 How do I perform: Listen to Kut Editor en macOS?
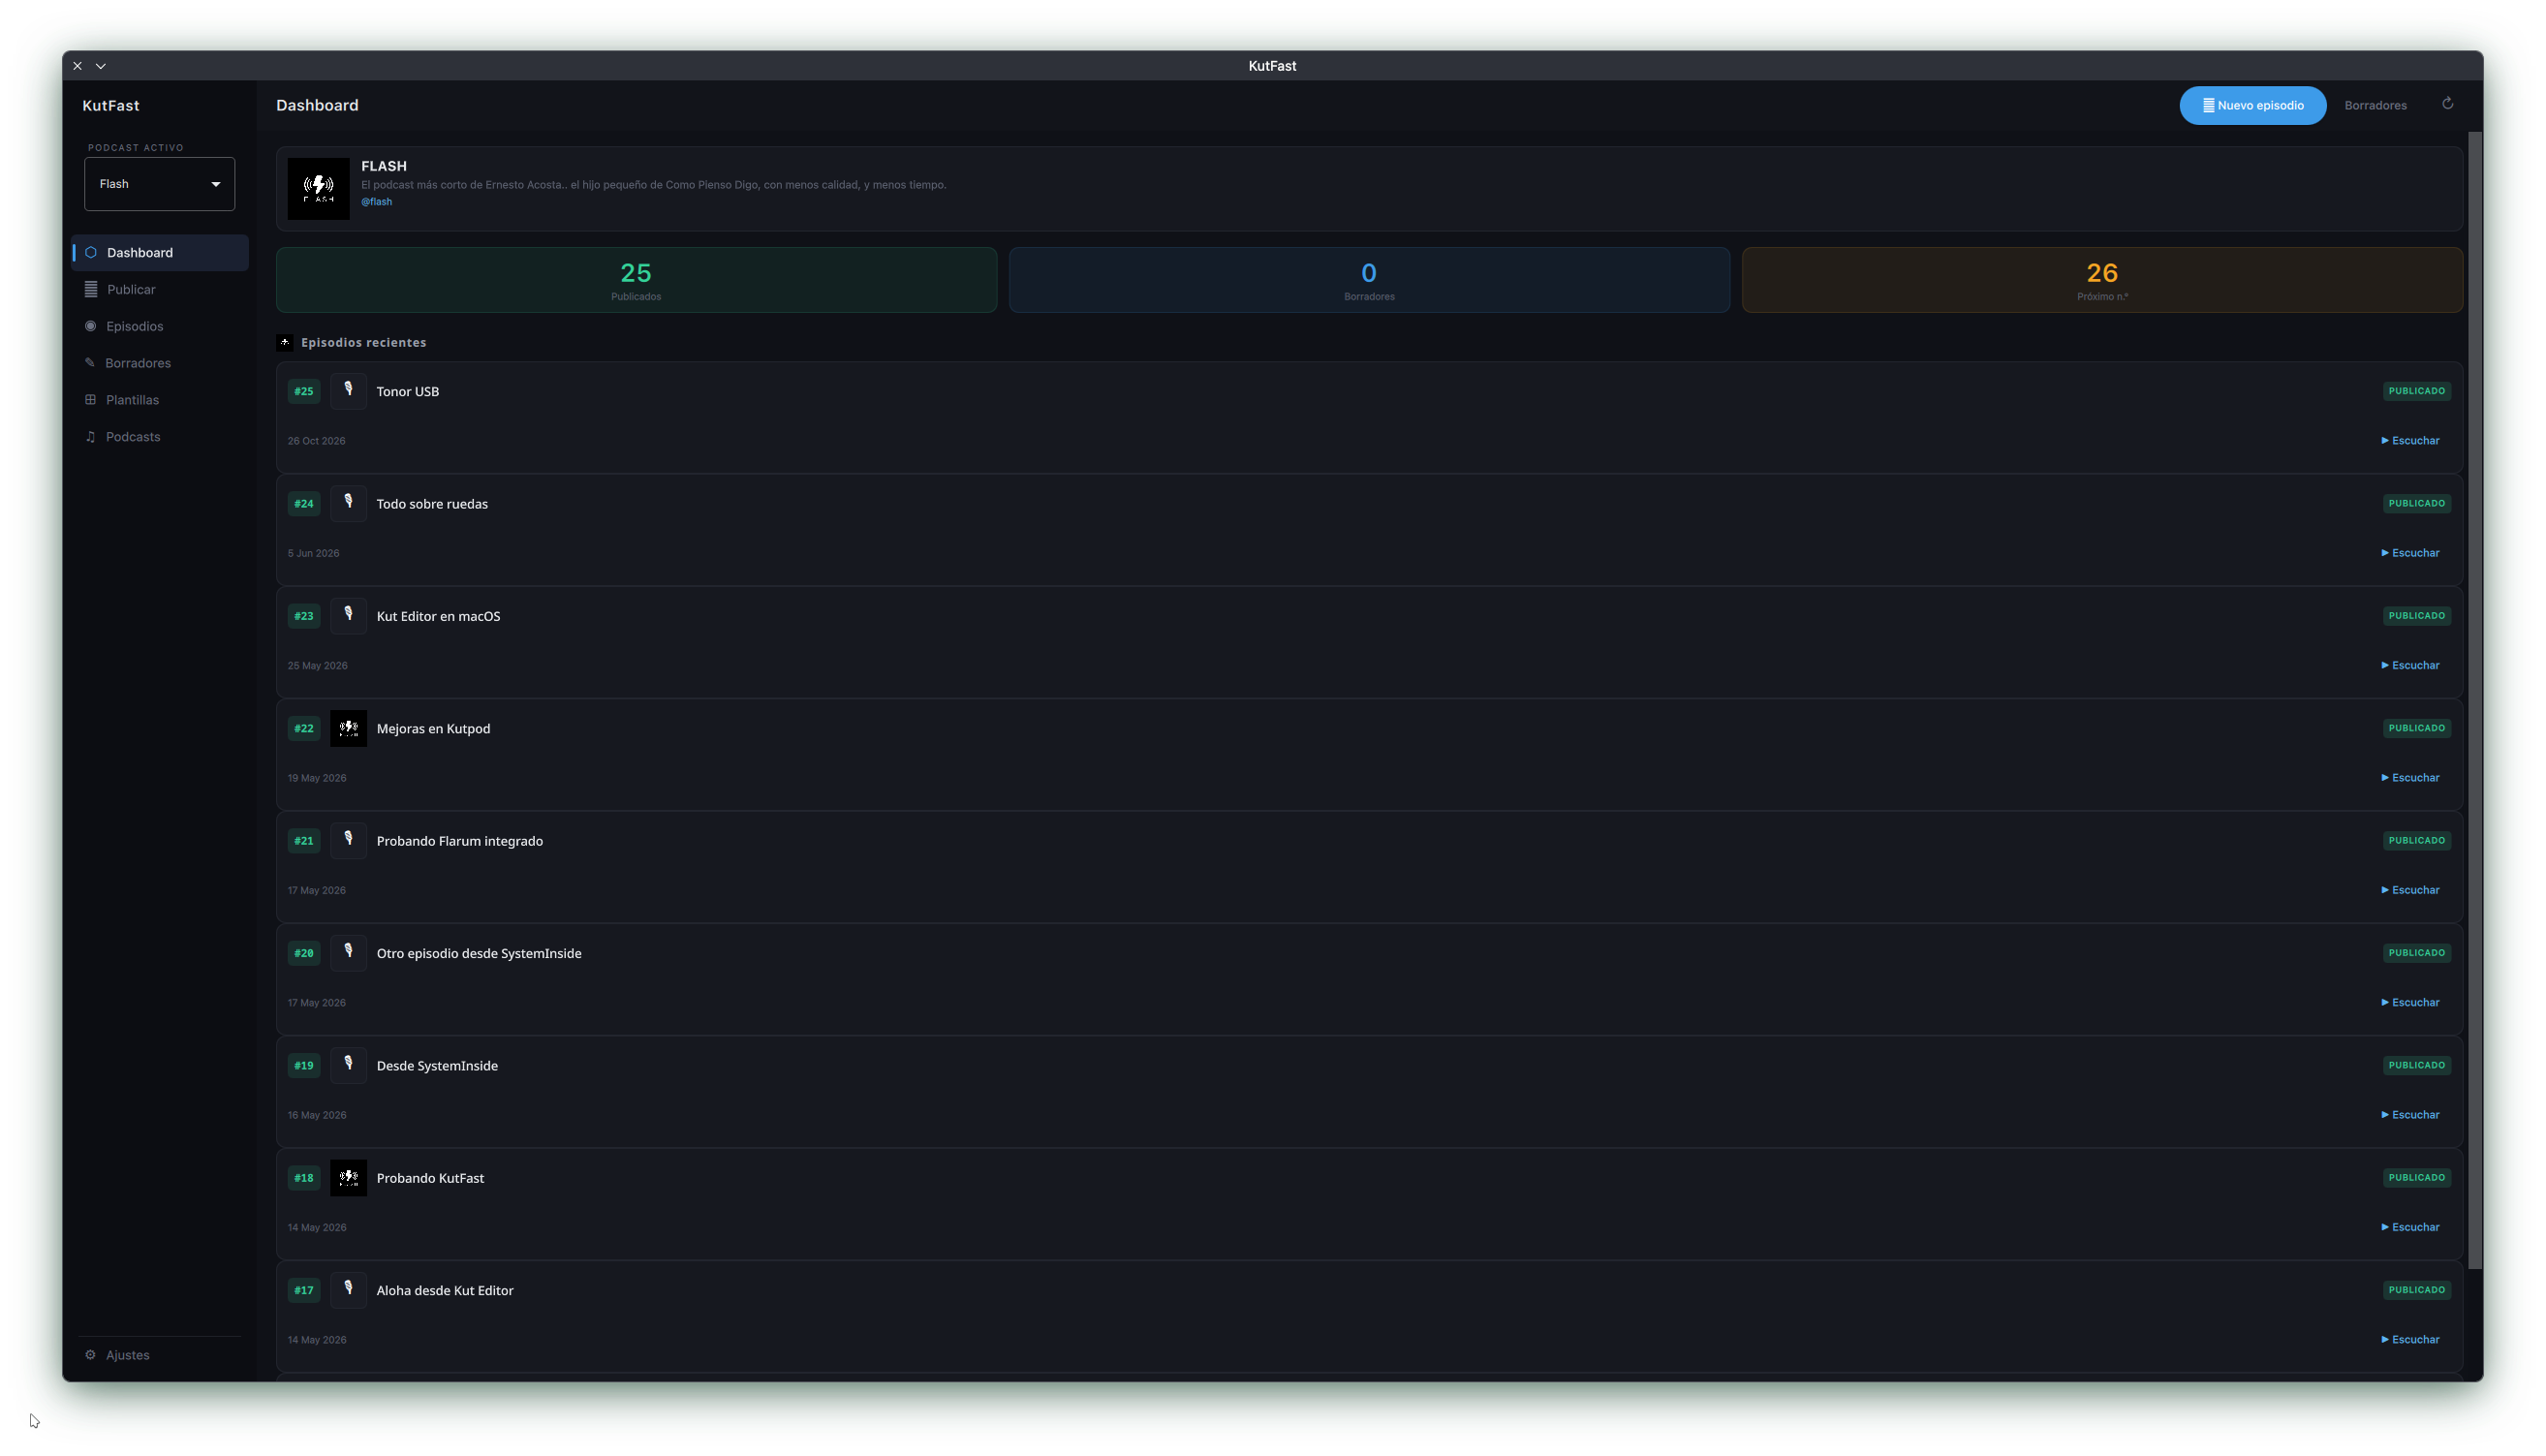(2410, 666)
